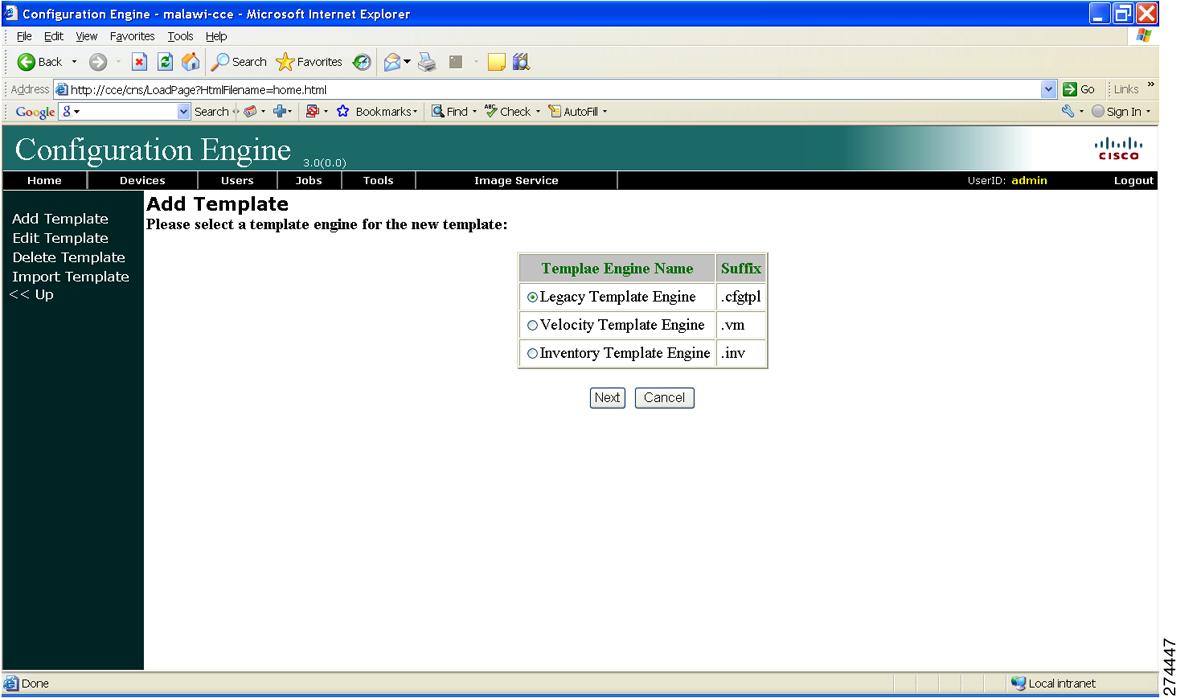Click the Next button

[607, 398]
